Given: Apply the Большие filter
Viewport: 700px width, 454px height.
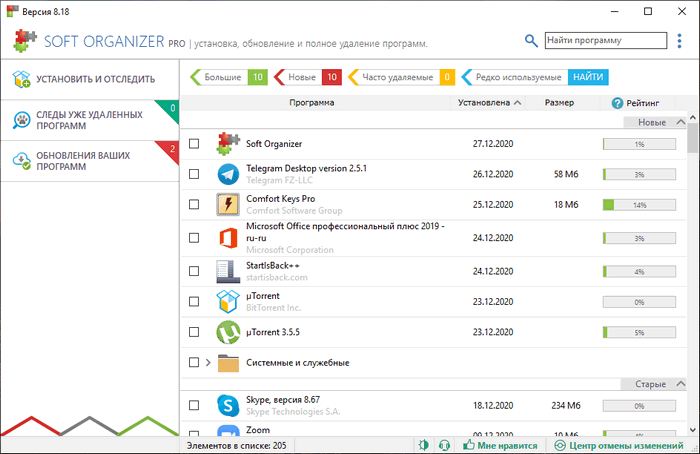Looking at the screenshot, I should point(229,77).
